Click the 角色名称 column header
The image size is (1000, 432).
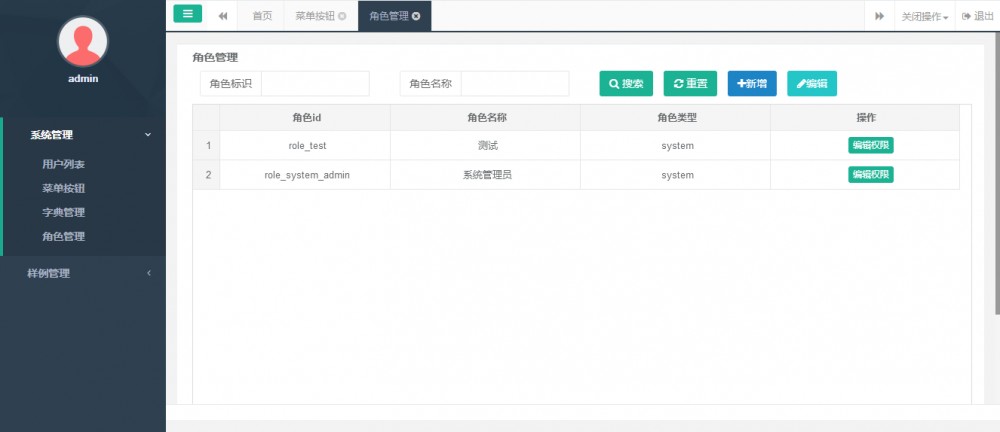click(485, 117)
